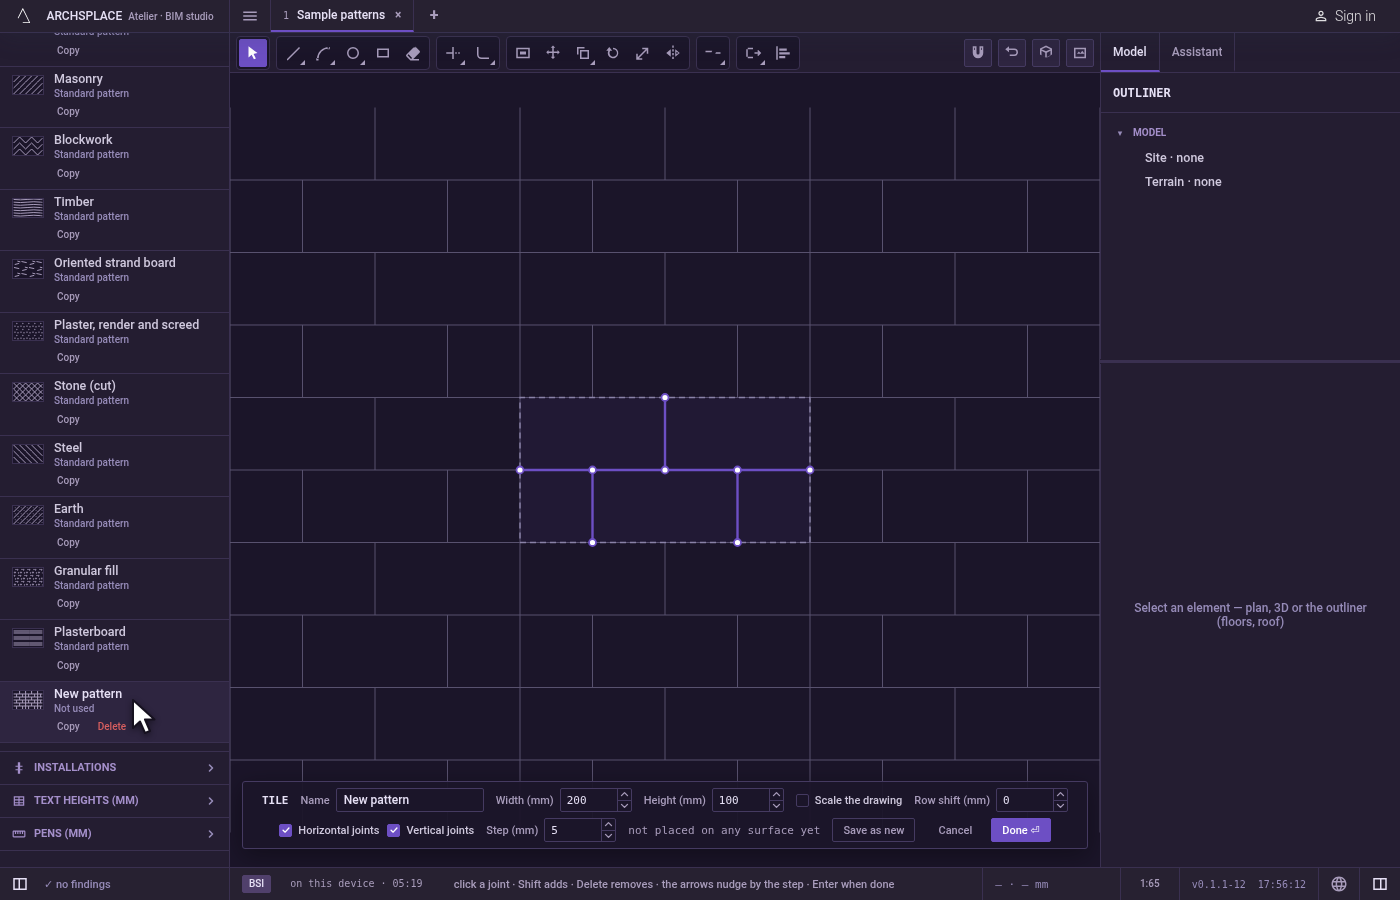
Task: Select the Model tab
Action: coord(1130,52)
